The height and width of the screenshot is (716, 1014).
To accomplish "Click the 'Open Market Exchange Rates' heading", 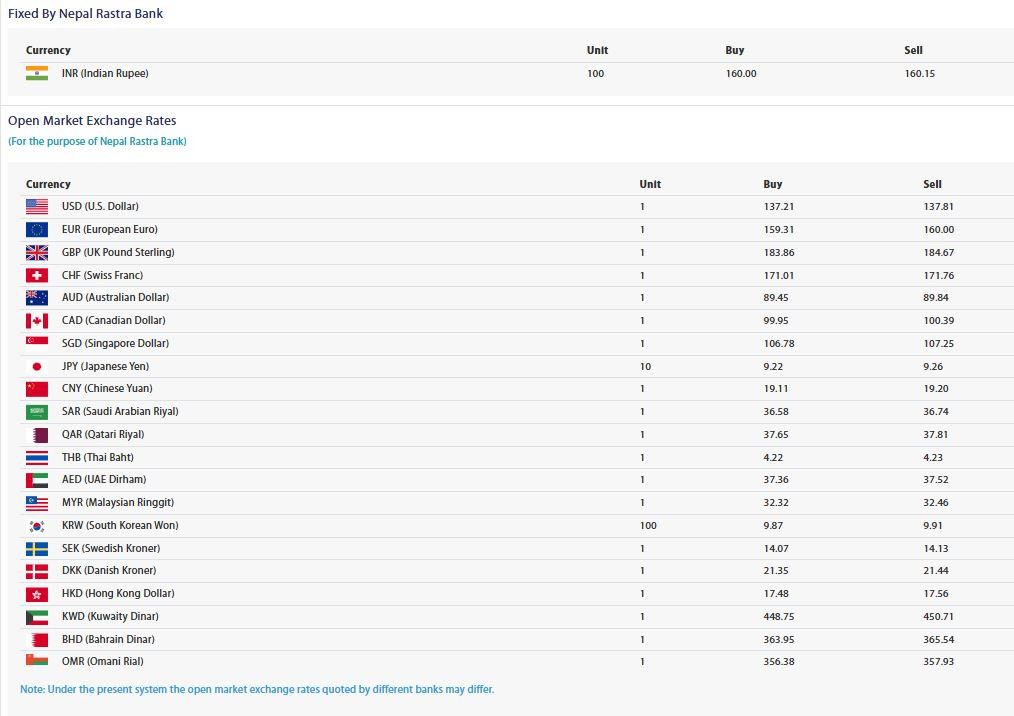I will (92, 121).
